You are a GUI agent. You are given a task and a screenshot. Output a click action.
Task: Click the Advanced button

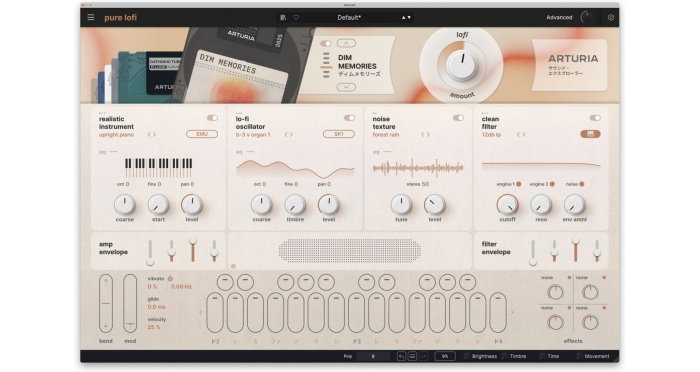tap(559, 17)
